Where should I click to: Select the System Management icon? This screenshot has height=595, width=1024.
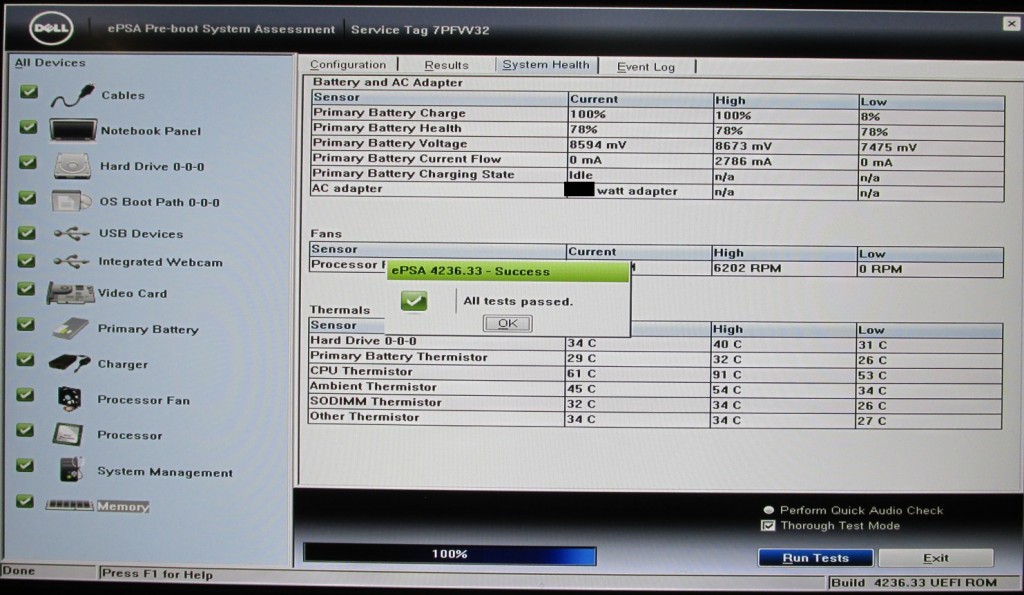(x=71, y=470)
